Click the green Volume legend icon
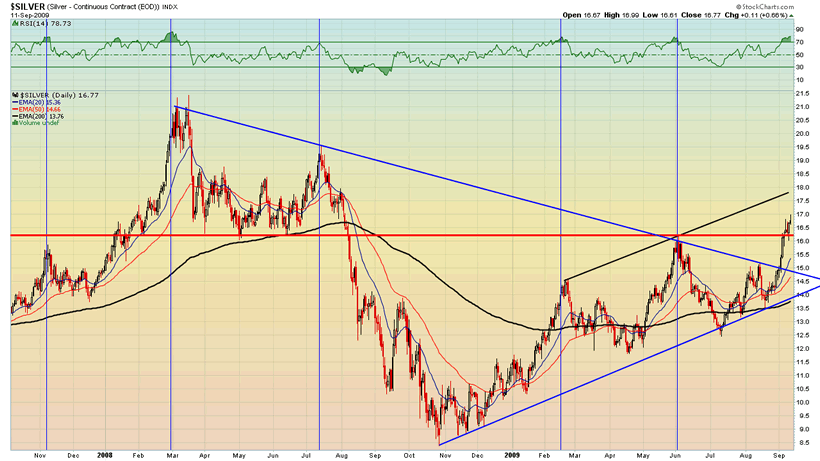Viewport: 820px width, 461px height. tap(16, 123)
